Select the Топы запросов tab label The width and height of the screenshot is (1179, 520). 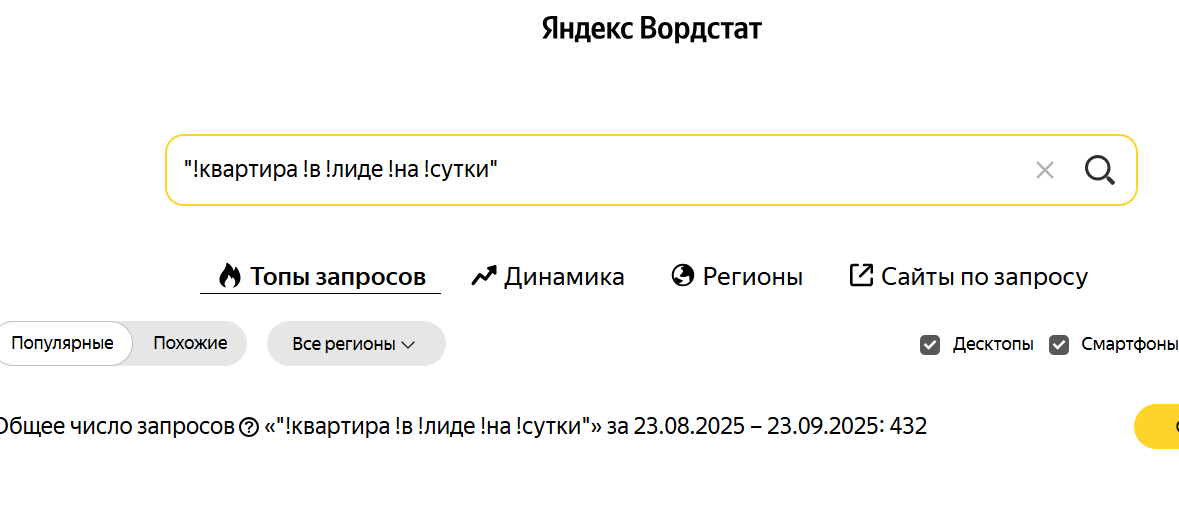click(338, 277)
